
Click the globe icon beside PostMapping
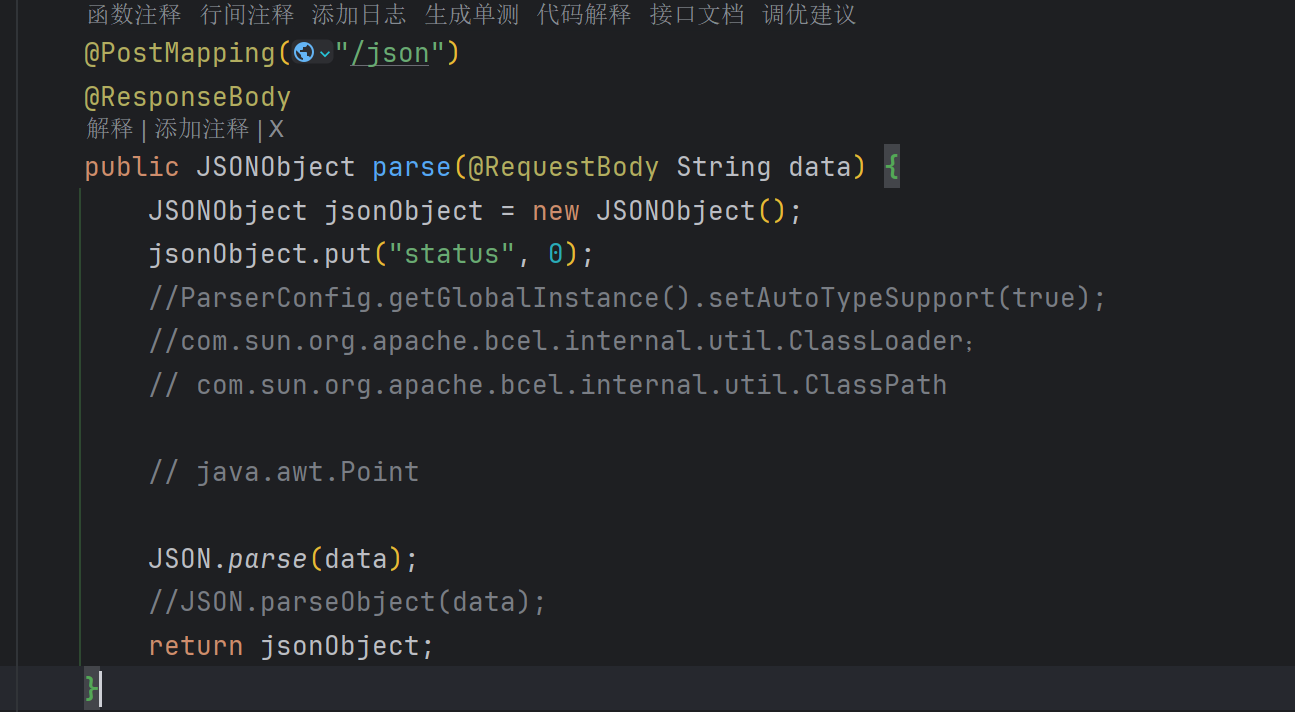point(304,53)
